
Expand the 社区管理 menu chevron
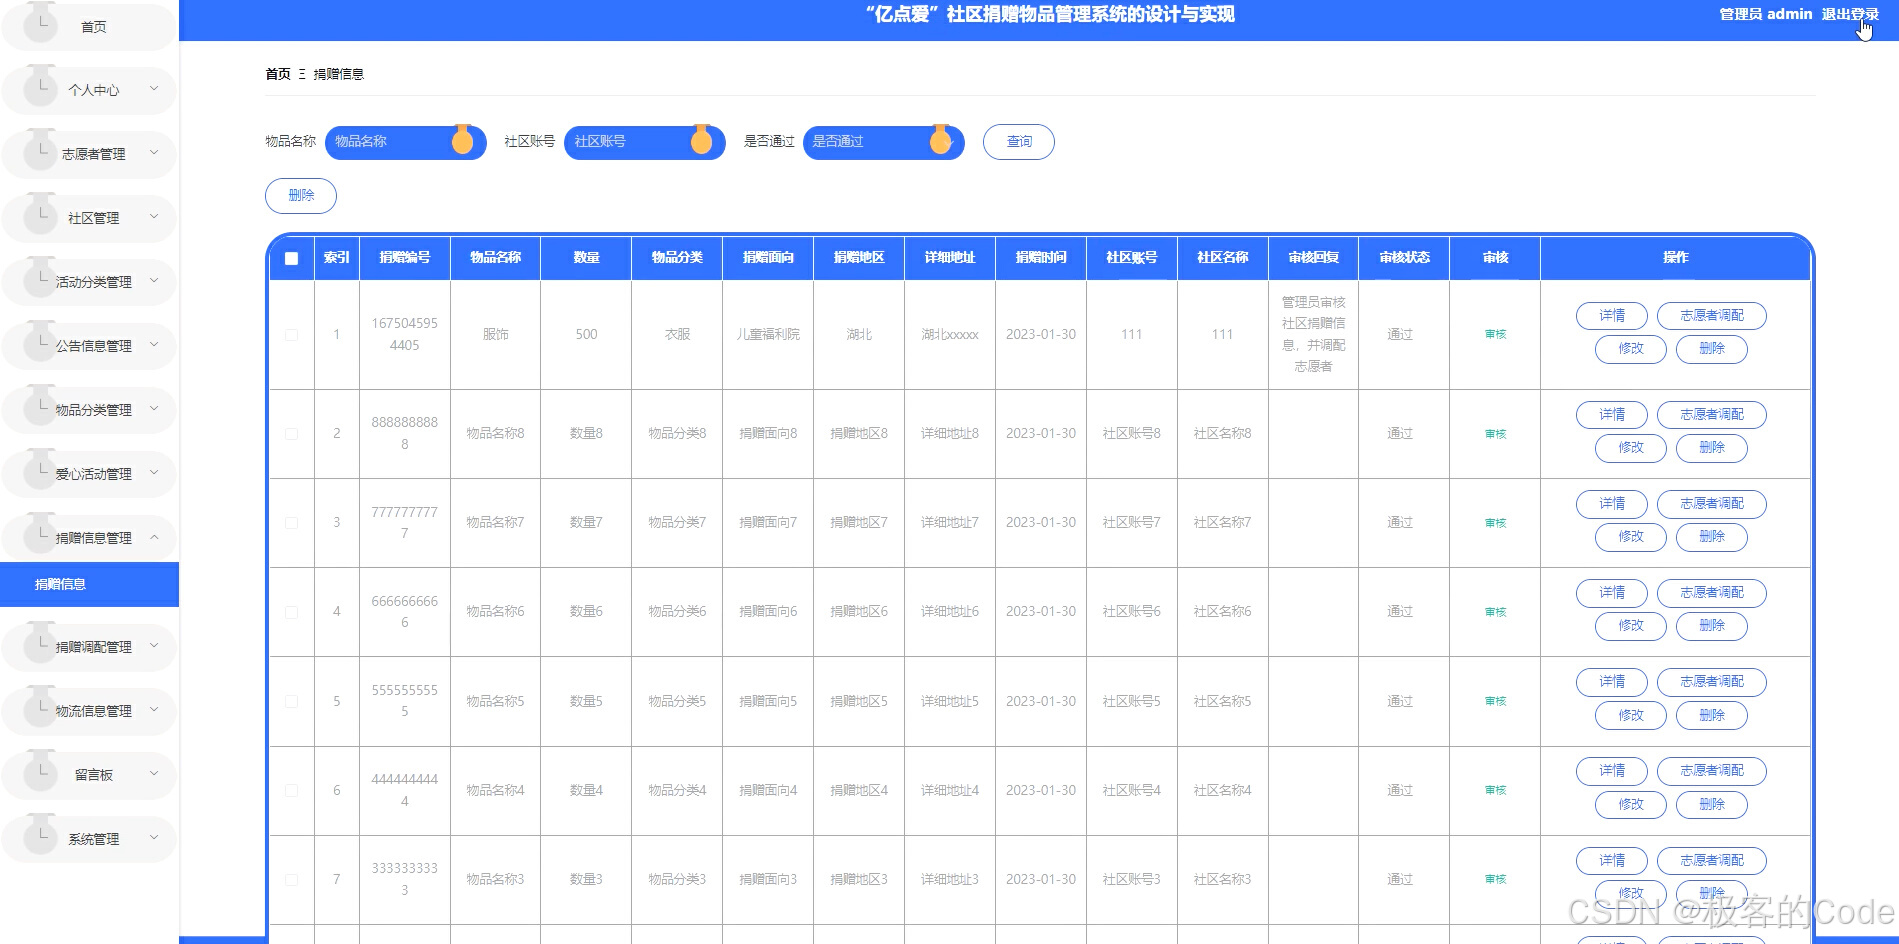coord(154,217)
